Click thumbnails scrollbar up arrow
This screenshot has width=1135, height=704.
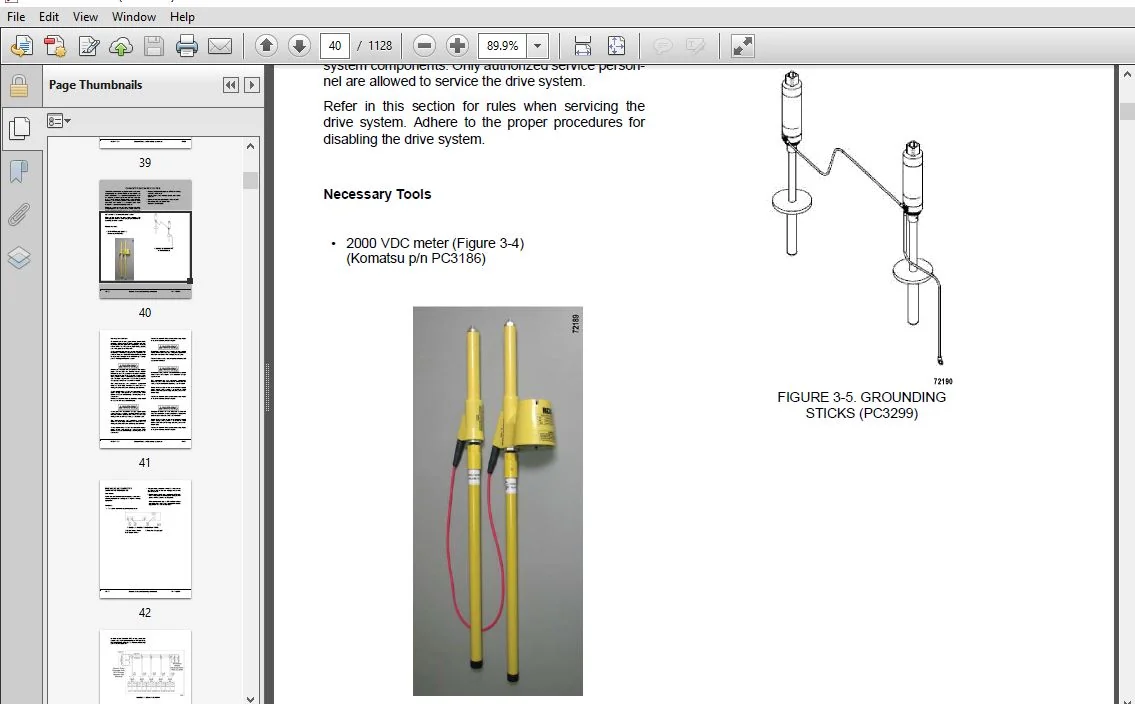coord(250,145)
